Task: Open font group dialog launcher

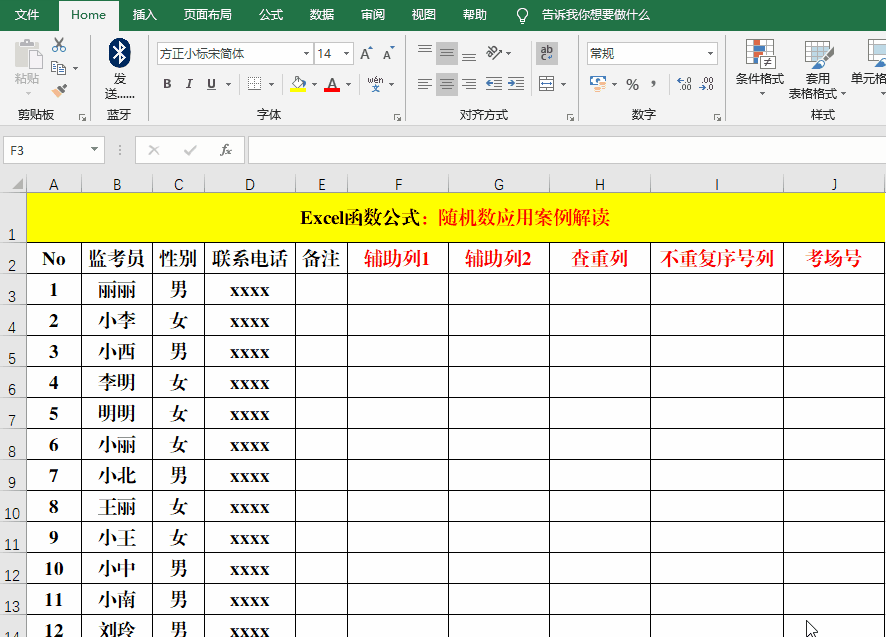Action: pos(397,118)
